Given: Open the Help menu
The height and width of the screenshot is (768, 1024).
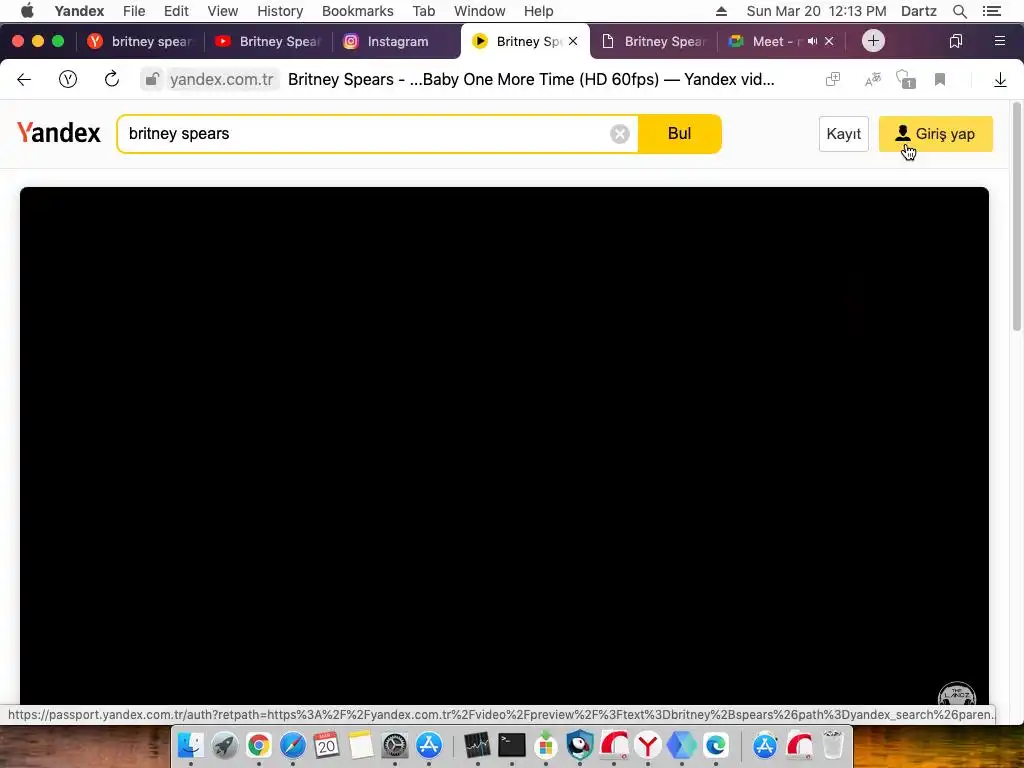Looking at the screenshot, I should [x=538, y=11].
